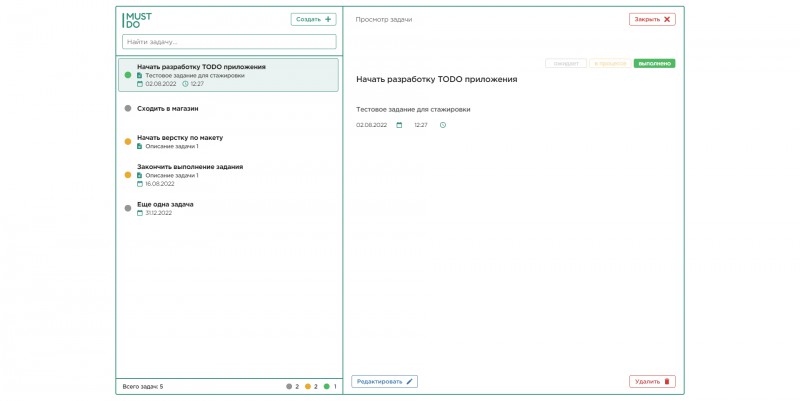
Task: Click orange status dot of Закончить выполнение задания
Action: [128, 174]
